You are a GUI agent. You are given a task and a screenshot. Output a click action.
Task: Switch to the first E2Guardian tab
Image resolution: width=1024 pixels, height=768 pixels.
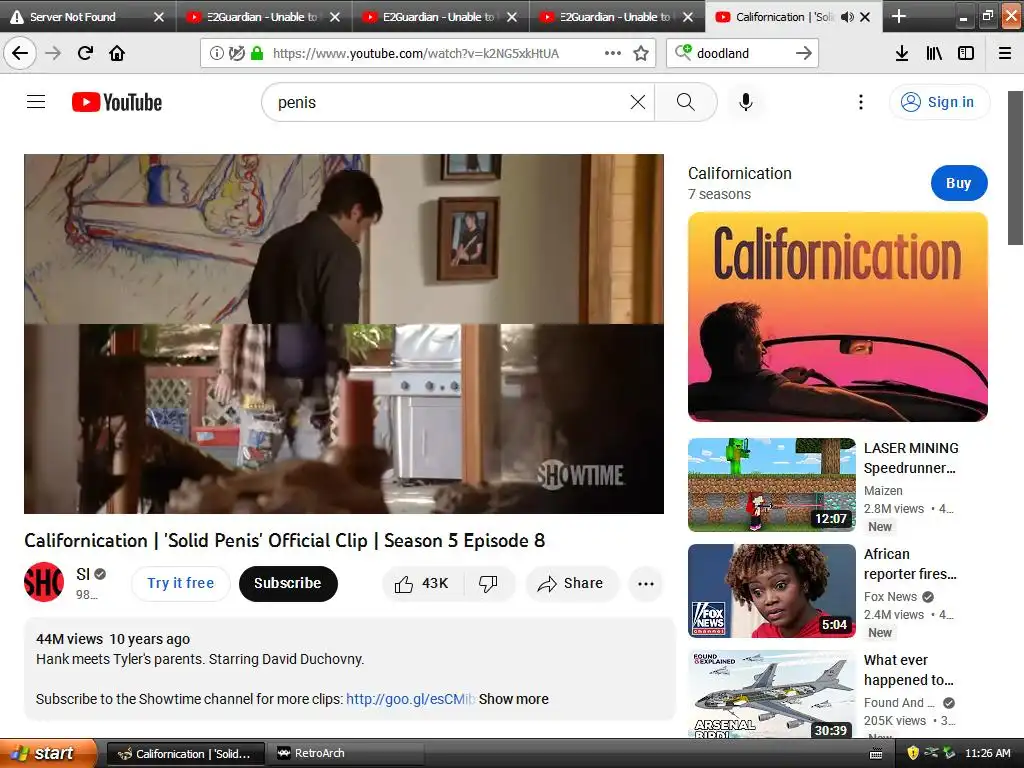(x=263, y=17)
